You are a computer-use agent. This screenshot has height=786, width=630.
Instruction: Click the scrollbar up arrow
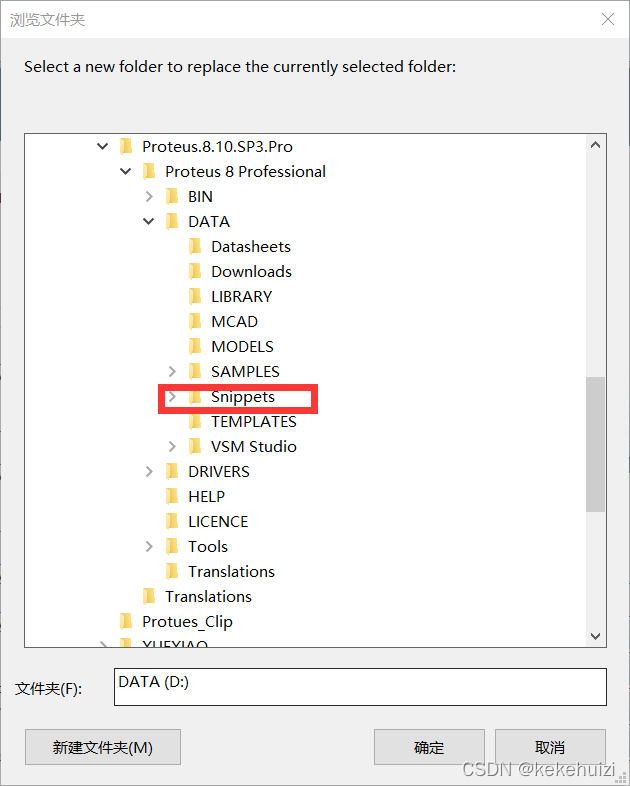click(x=595, y=145)
